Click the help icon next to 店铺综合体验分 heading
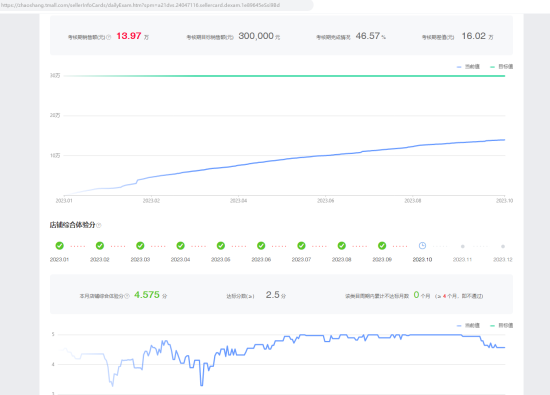 tap(99, 226)
